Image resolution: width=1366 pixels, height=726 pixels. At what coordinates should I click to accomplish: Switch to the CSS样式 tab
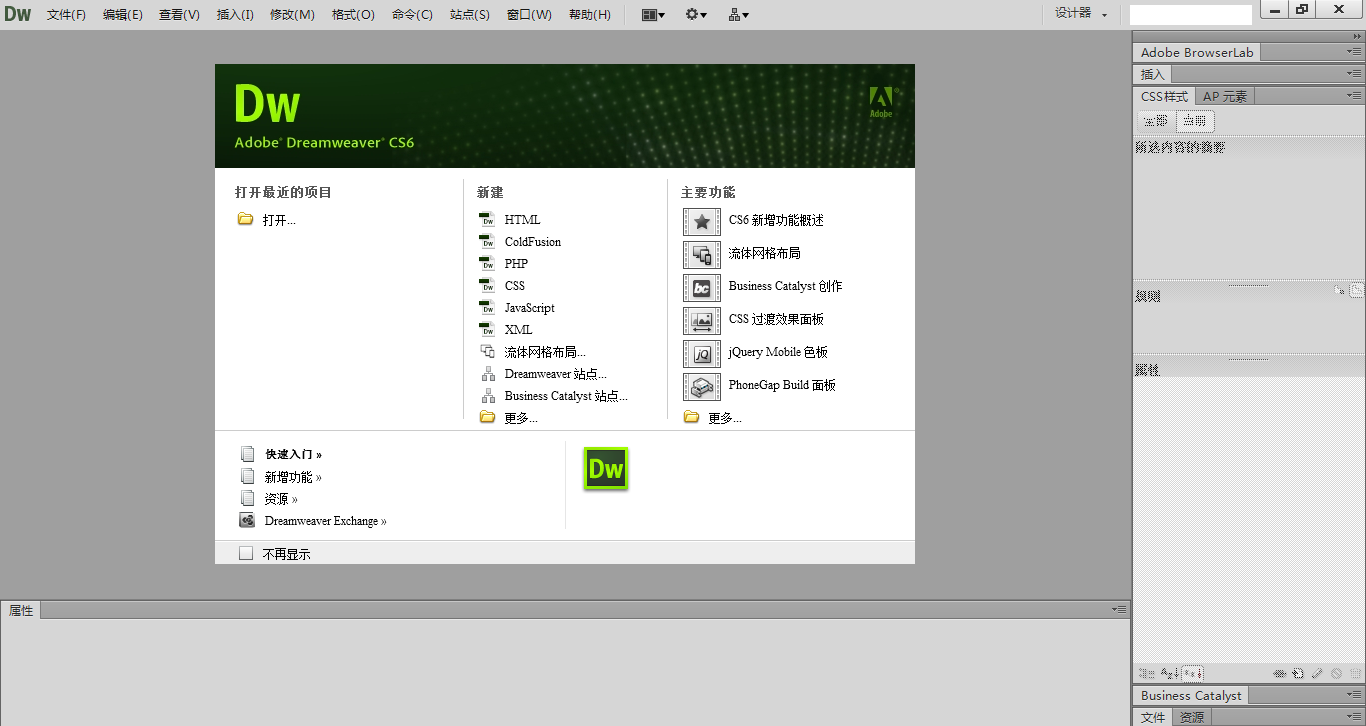(x=1165, y=96)
